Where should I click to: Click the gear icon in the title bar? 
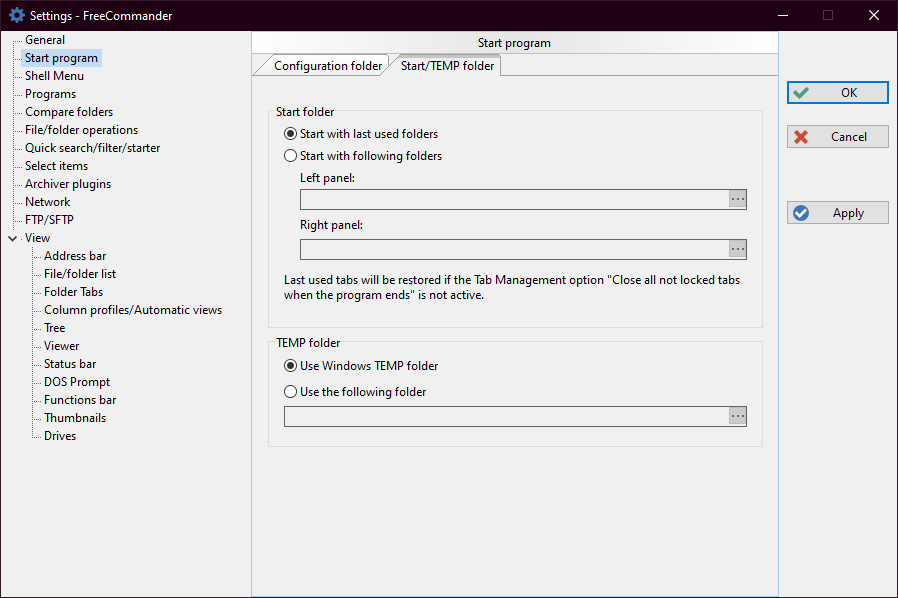click(x=16, y=15)
